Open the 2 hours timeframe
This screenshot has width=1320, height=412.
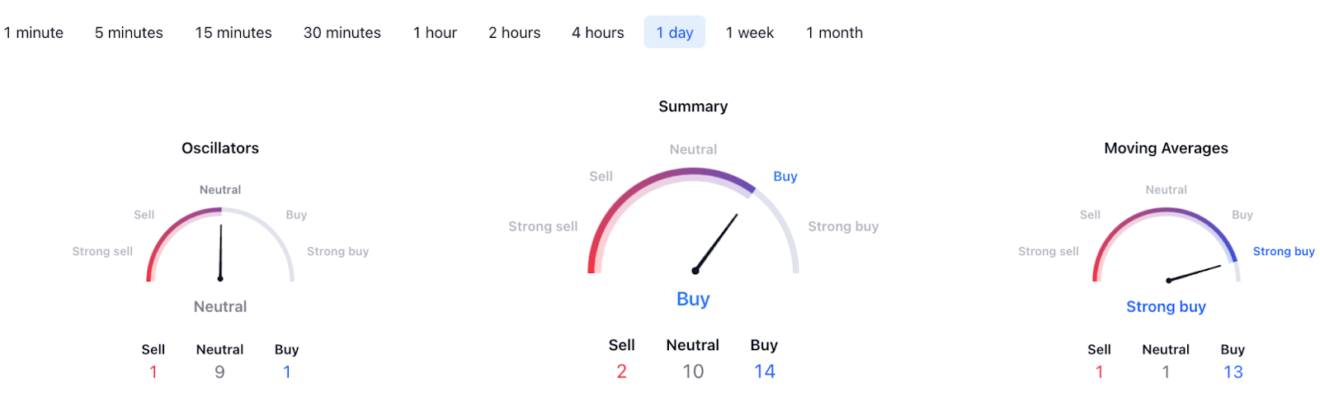pos(514,32)
